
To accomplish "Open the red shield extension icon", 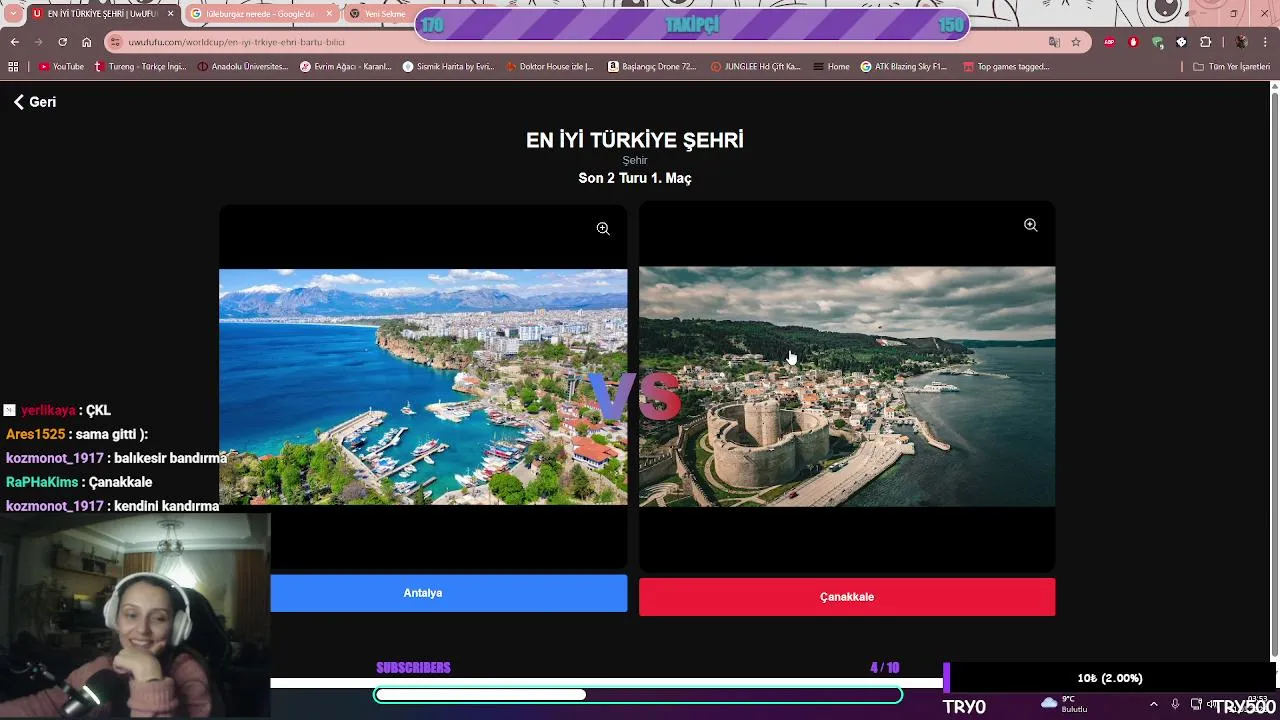I will (x=1133, y=42).
